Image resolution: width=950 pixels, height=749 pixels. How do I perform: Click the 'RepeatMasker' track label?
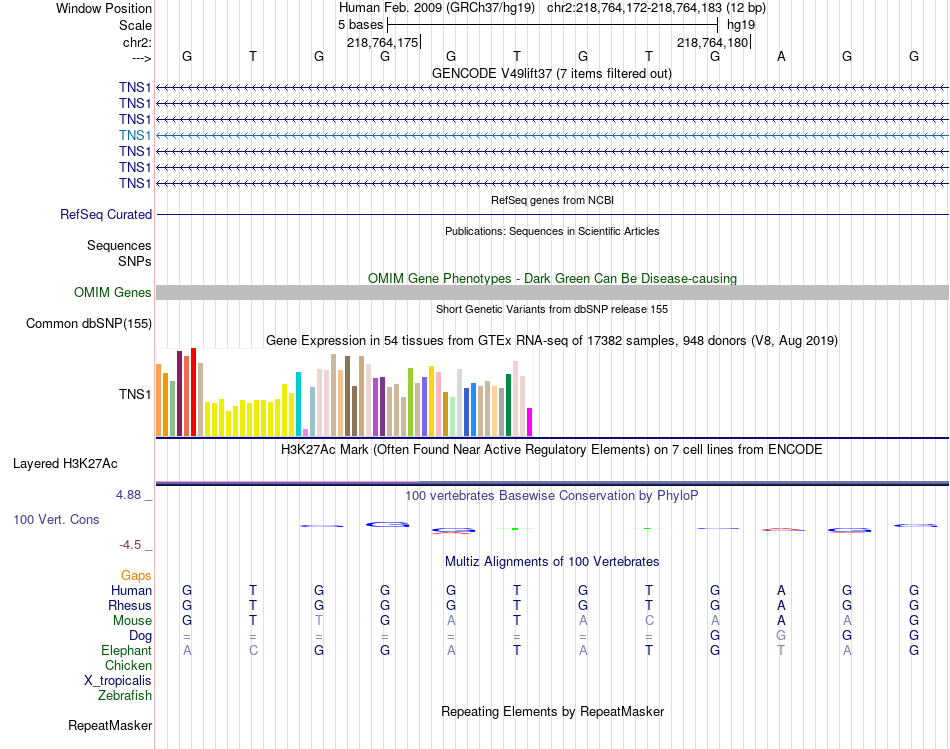click(x=110, y=726)
